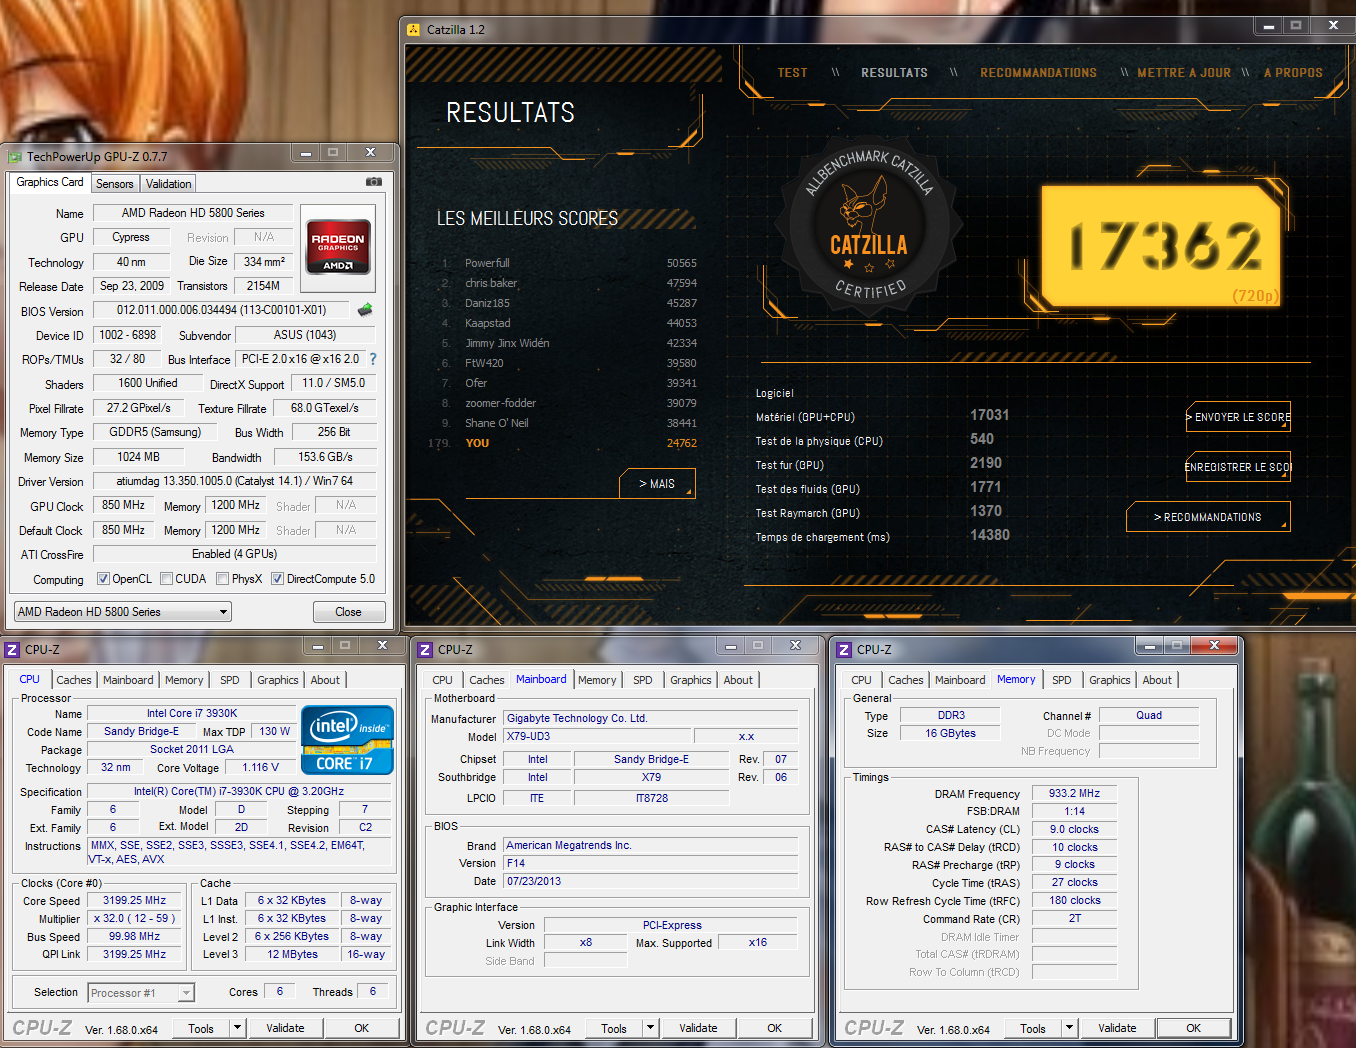1356x1048 pixels.
Task: Click the Close button in GPU-Z
Action: [x=348, y=612]
